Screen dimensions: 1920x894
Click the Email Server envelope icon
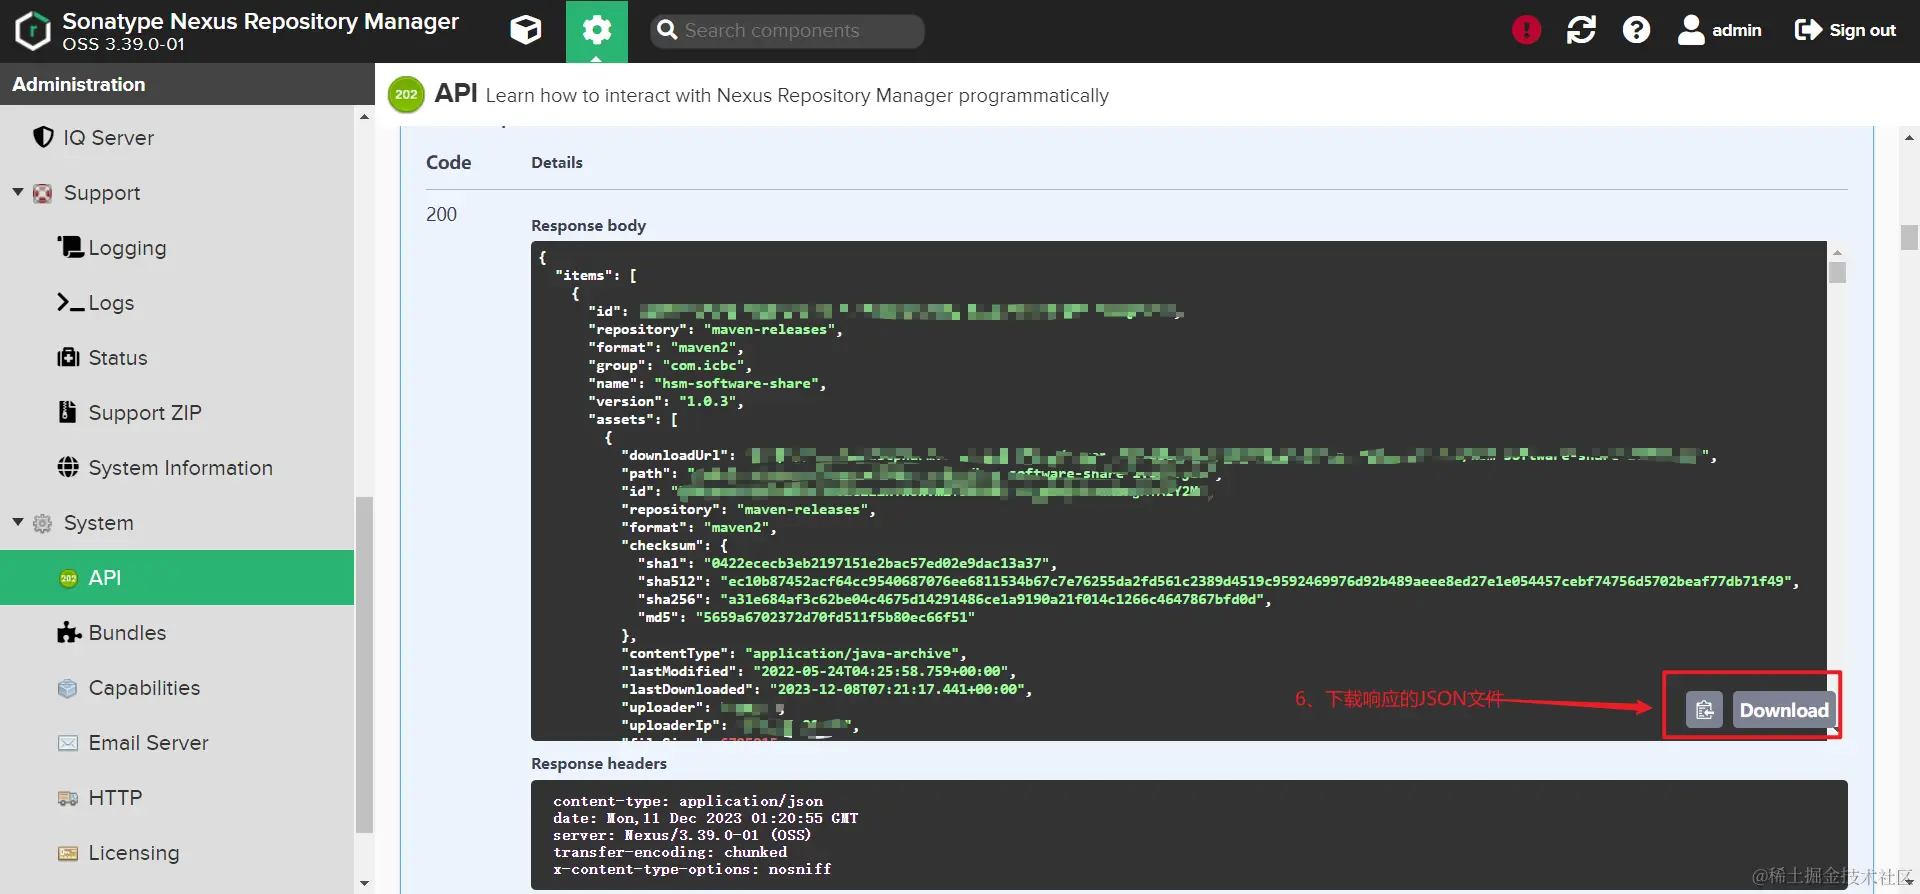coord(67,743)
